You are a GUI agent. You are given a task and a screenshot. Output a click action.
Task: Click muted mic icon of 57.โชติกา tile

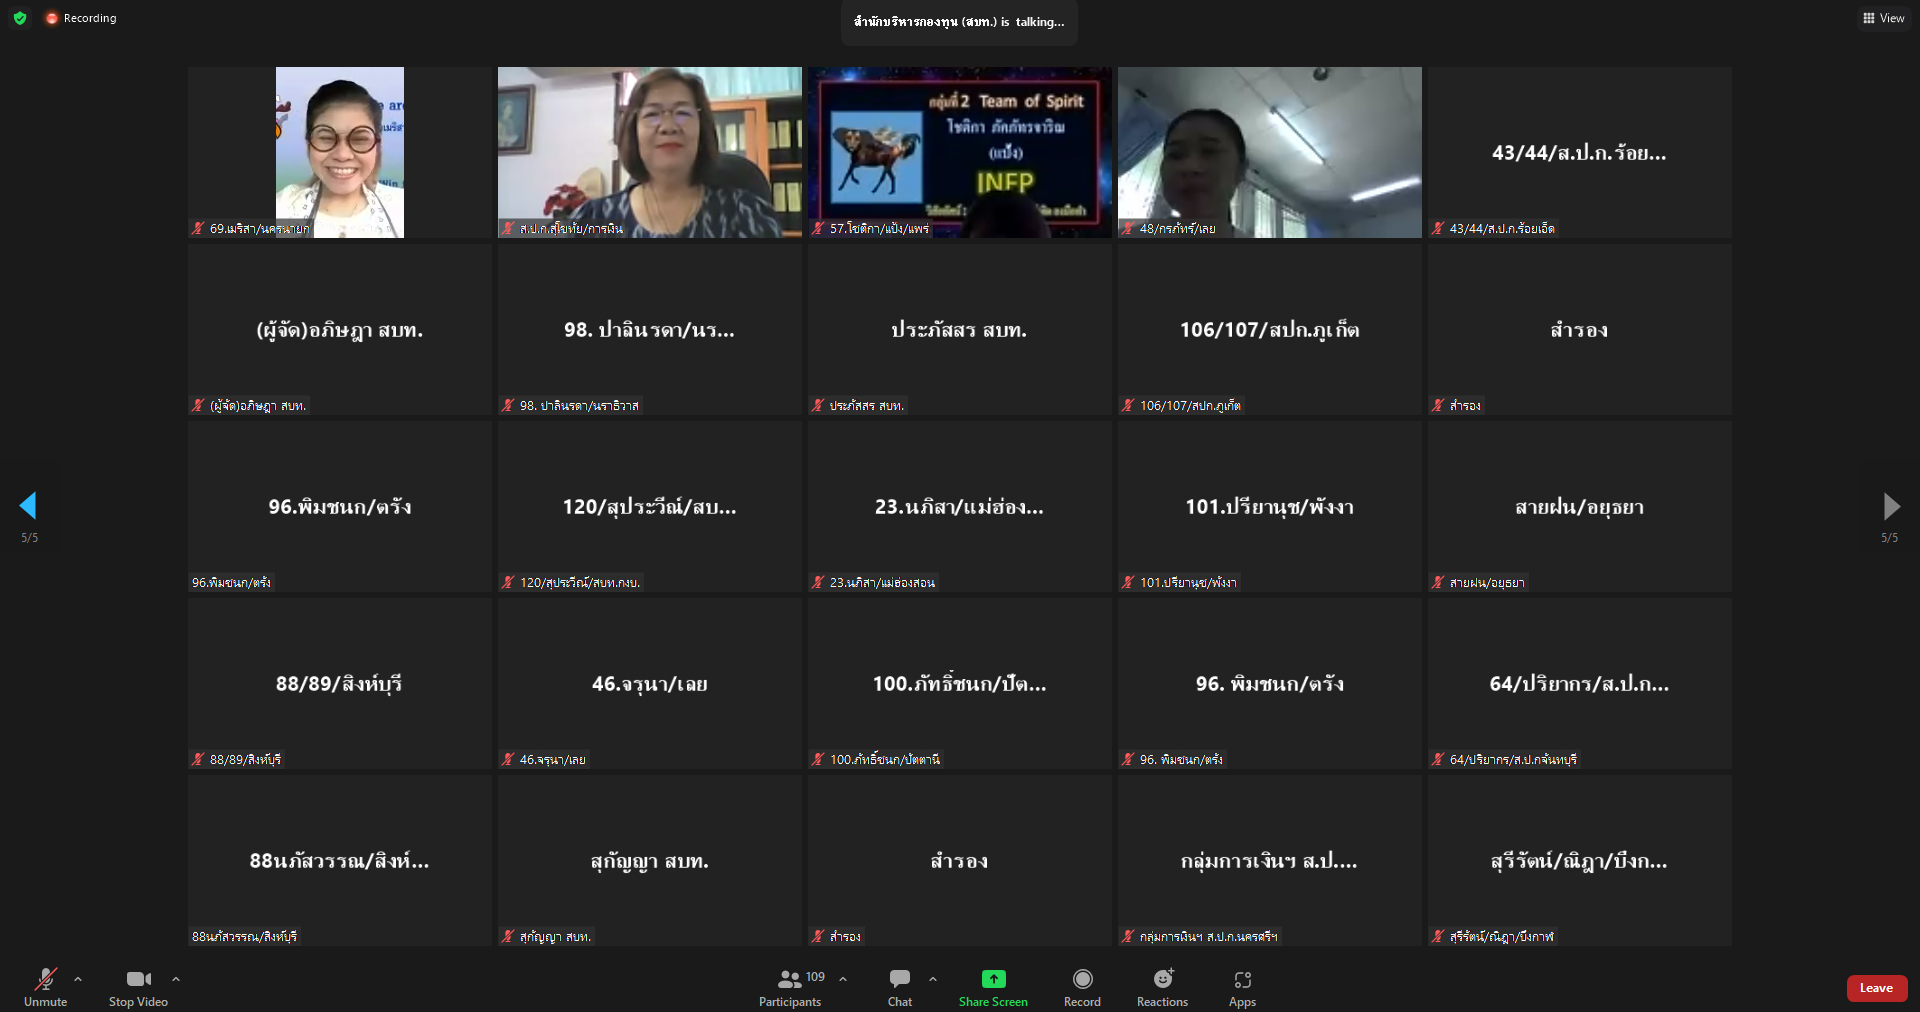pyautogui.click(x=818, y=229)
